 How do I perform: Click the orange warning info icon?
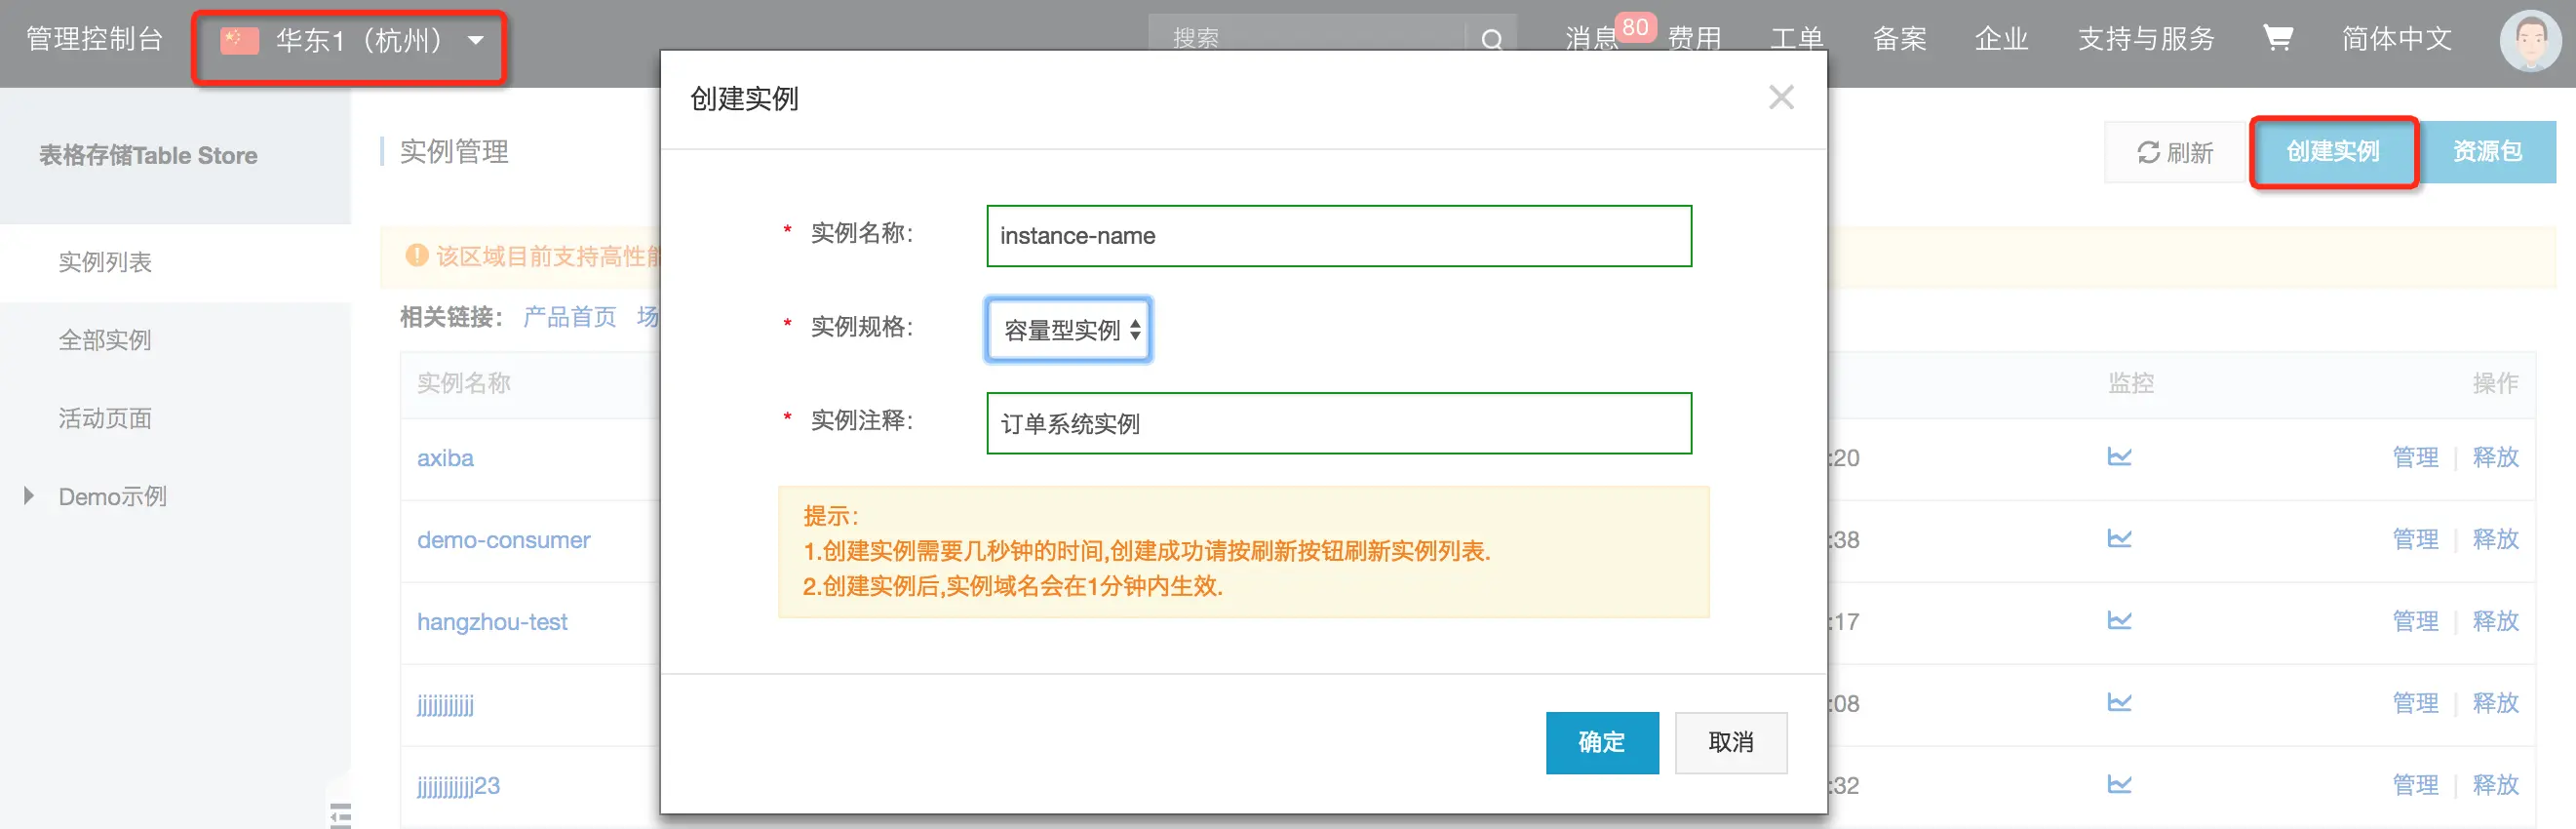[x=416, y=256]
